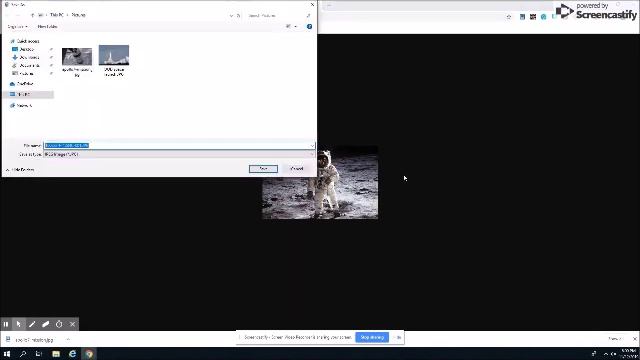Viewport: 640px width, 360px height.
Task: Open downloaded jpg item in Chrome download bar
Action: pyautogui.click(x=34, y=340)
